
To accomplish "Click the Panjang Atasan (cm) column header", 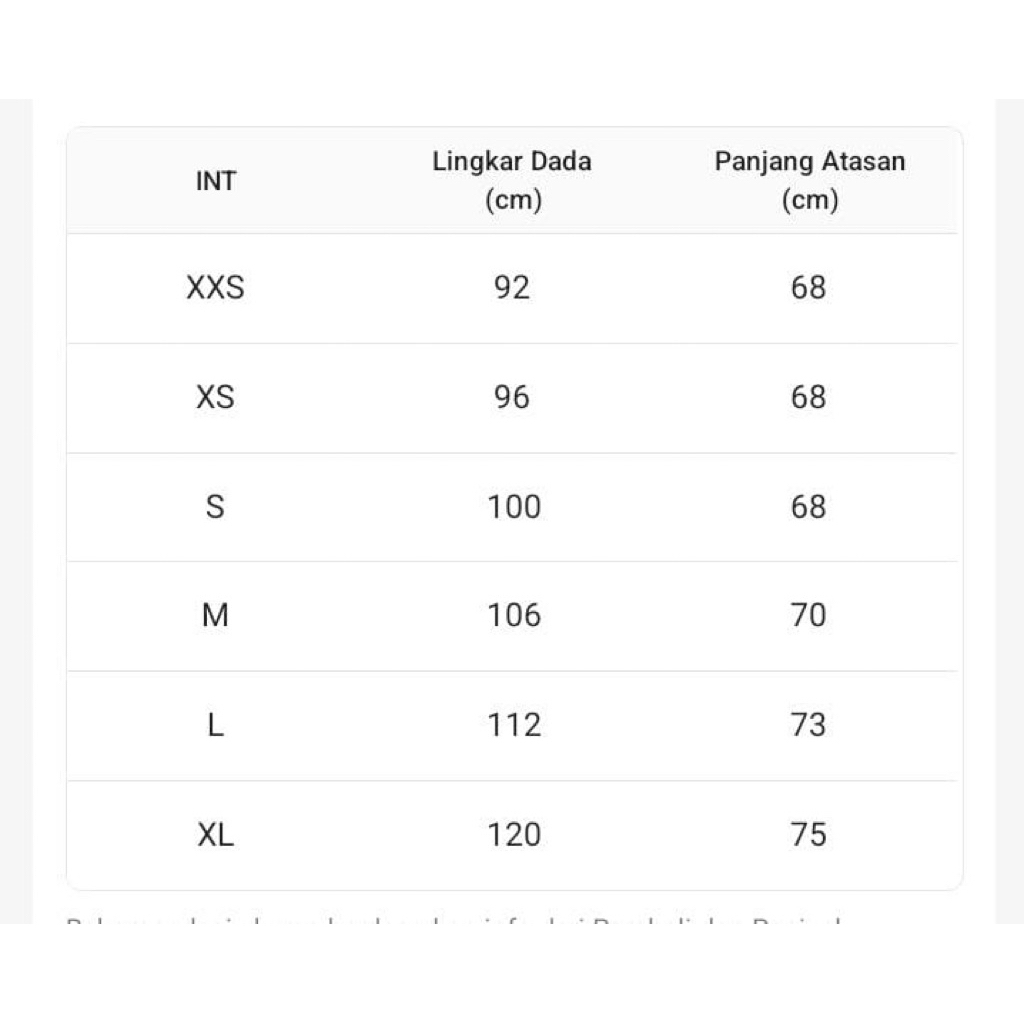I will (x=809, y=180).
